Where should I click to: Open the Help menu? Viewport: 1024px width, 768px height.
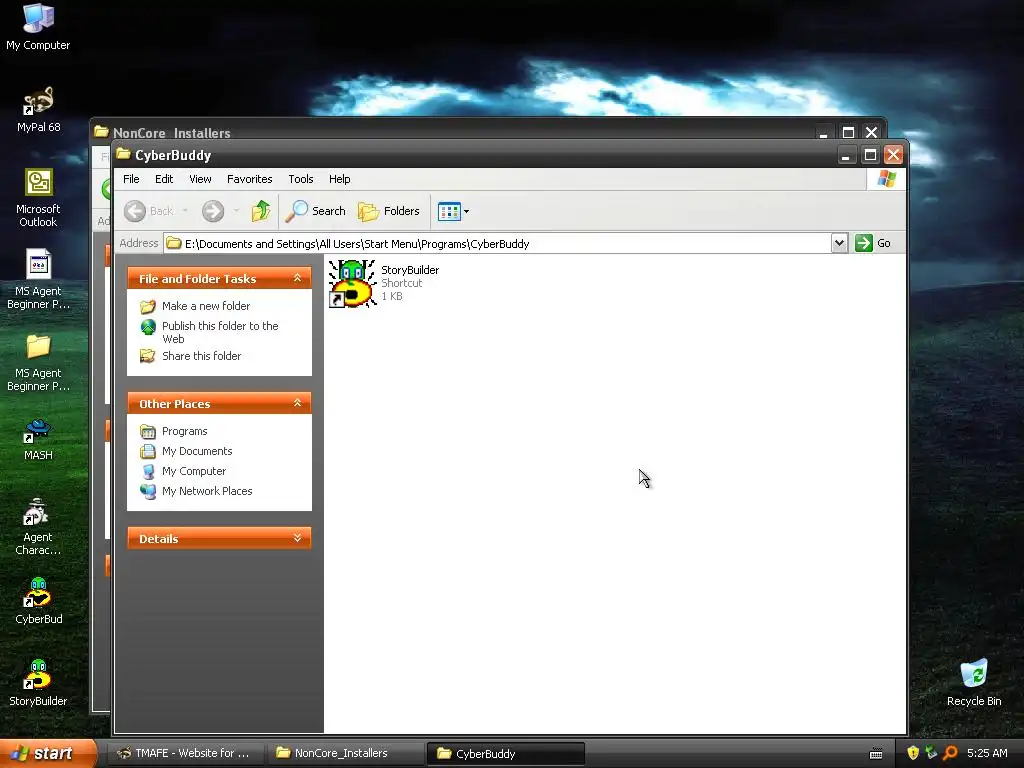tap(340, 179)
